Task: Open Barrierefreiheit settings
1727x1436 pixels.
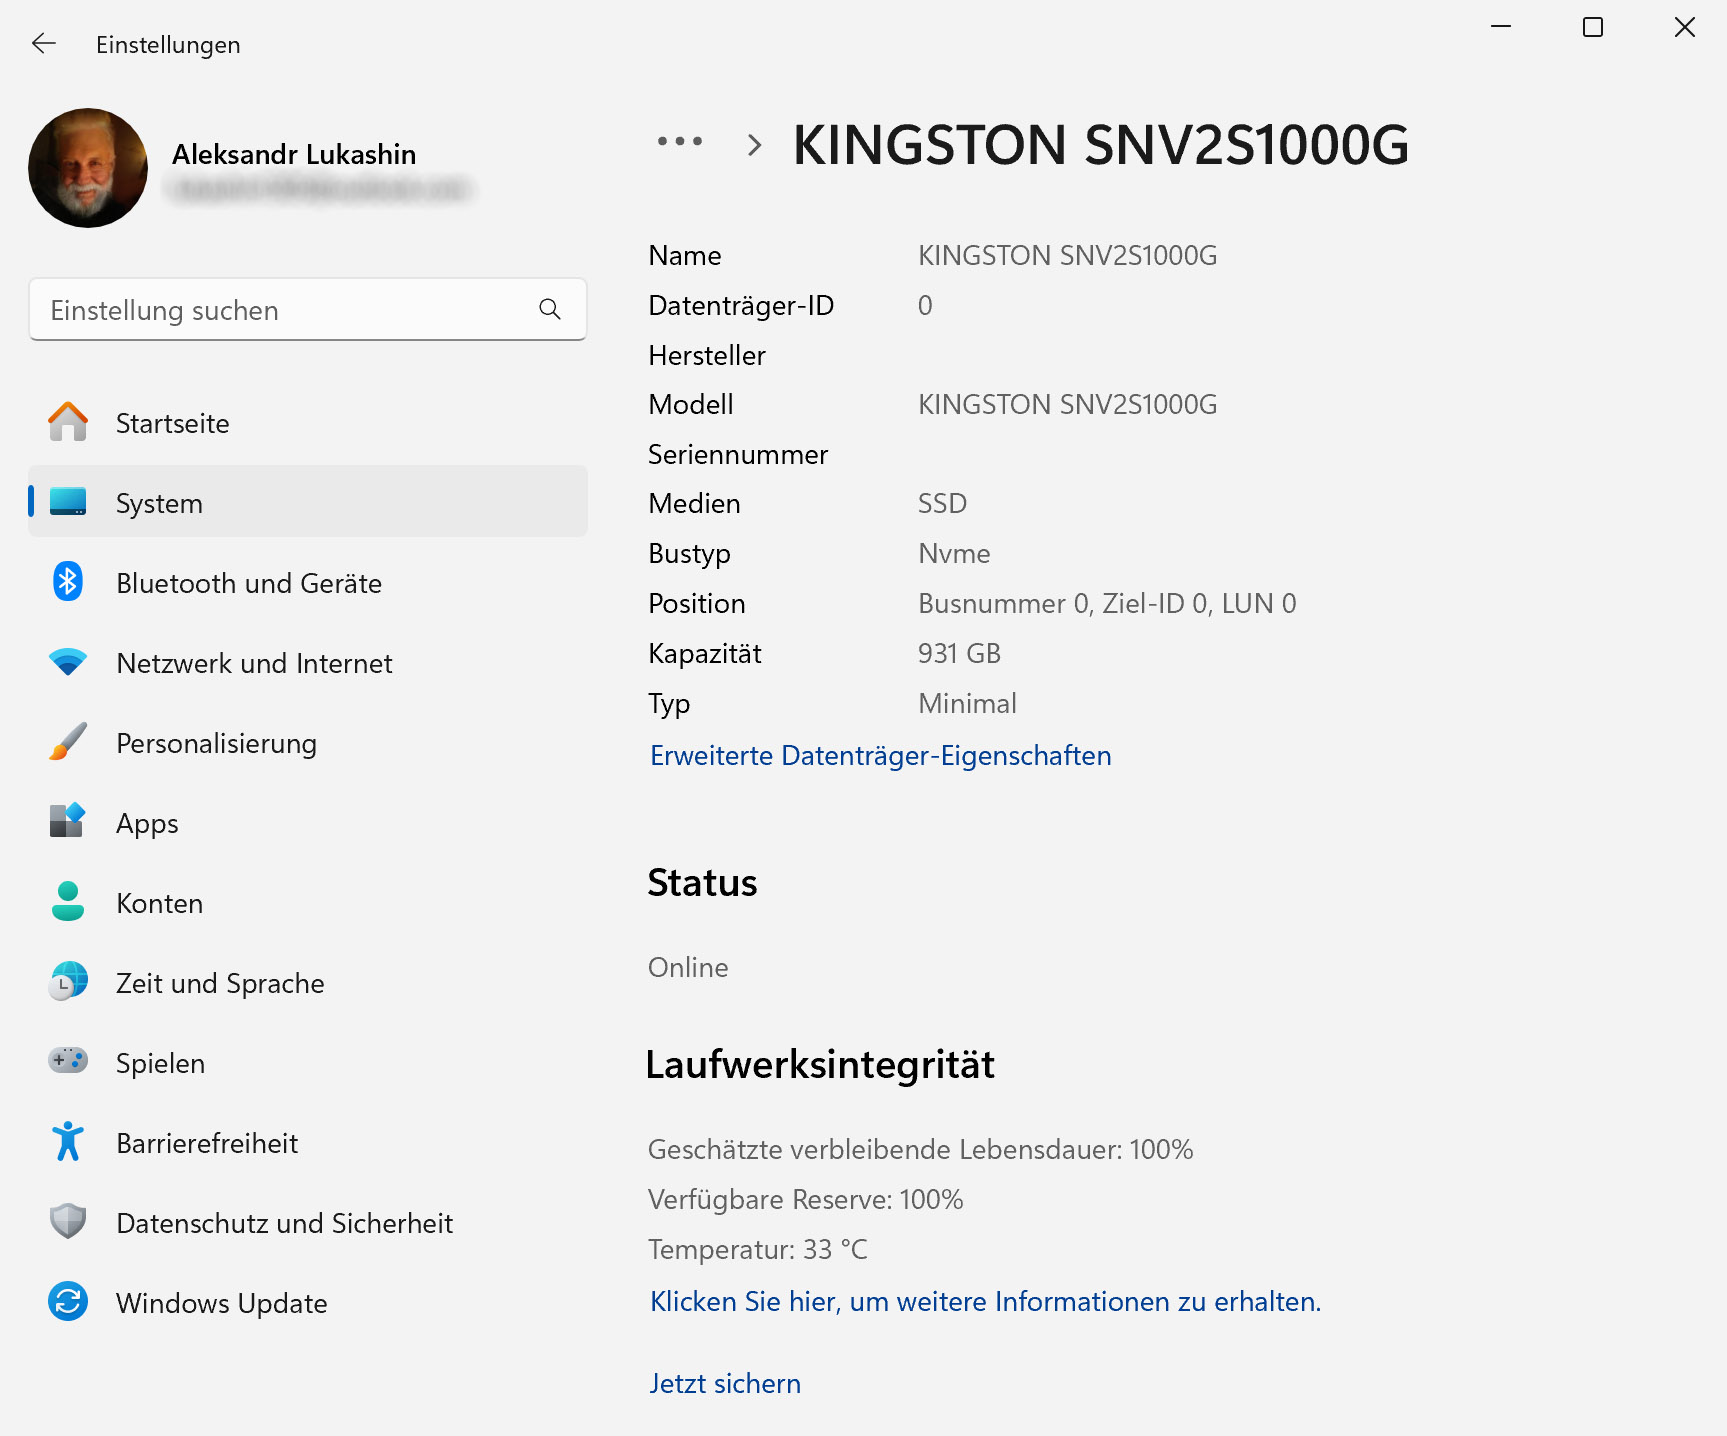Action: [308, 1142]
